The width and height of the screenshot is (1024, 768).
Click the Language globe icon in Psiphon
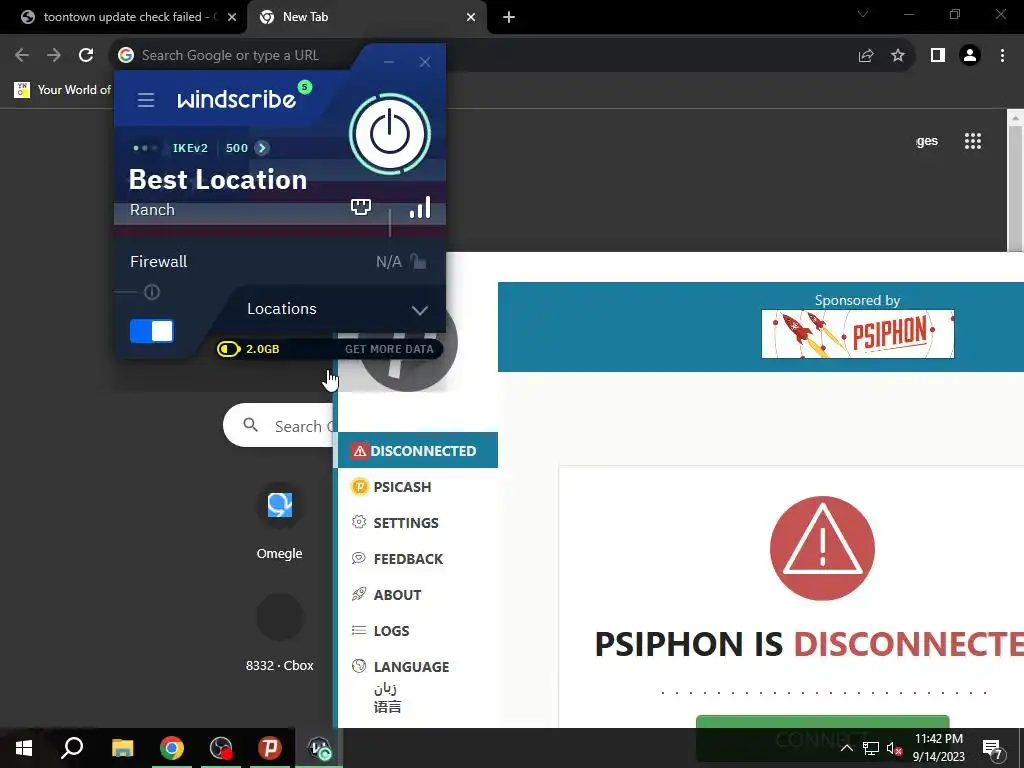(359, 666)
